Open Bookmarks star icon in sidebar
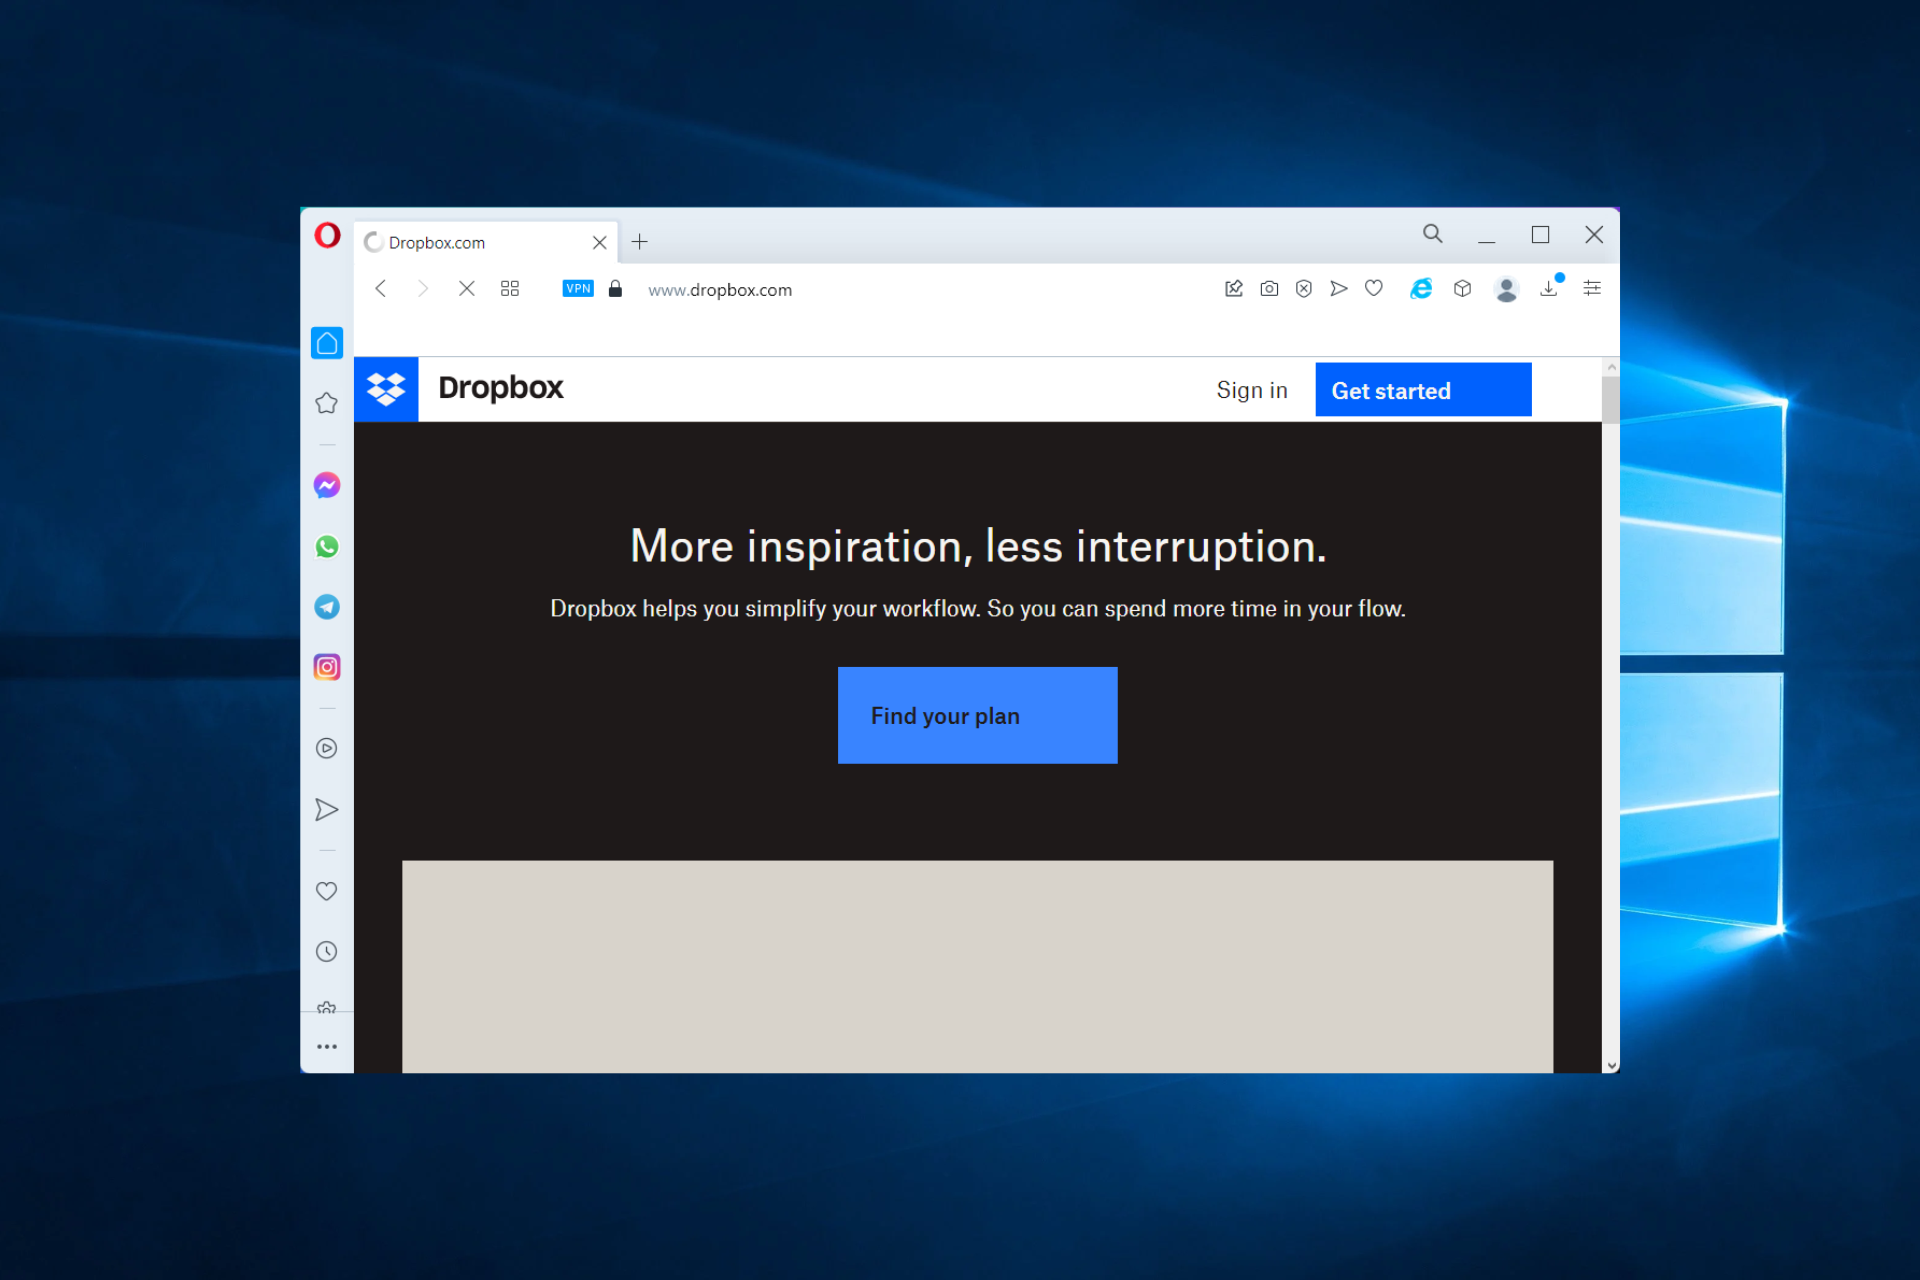The width and height of the screenshot is (1920, 1280). coord(327,403)
